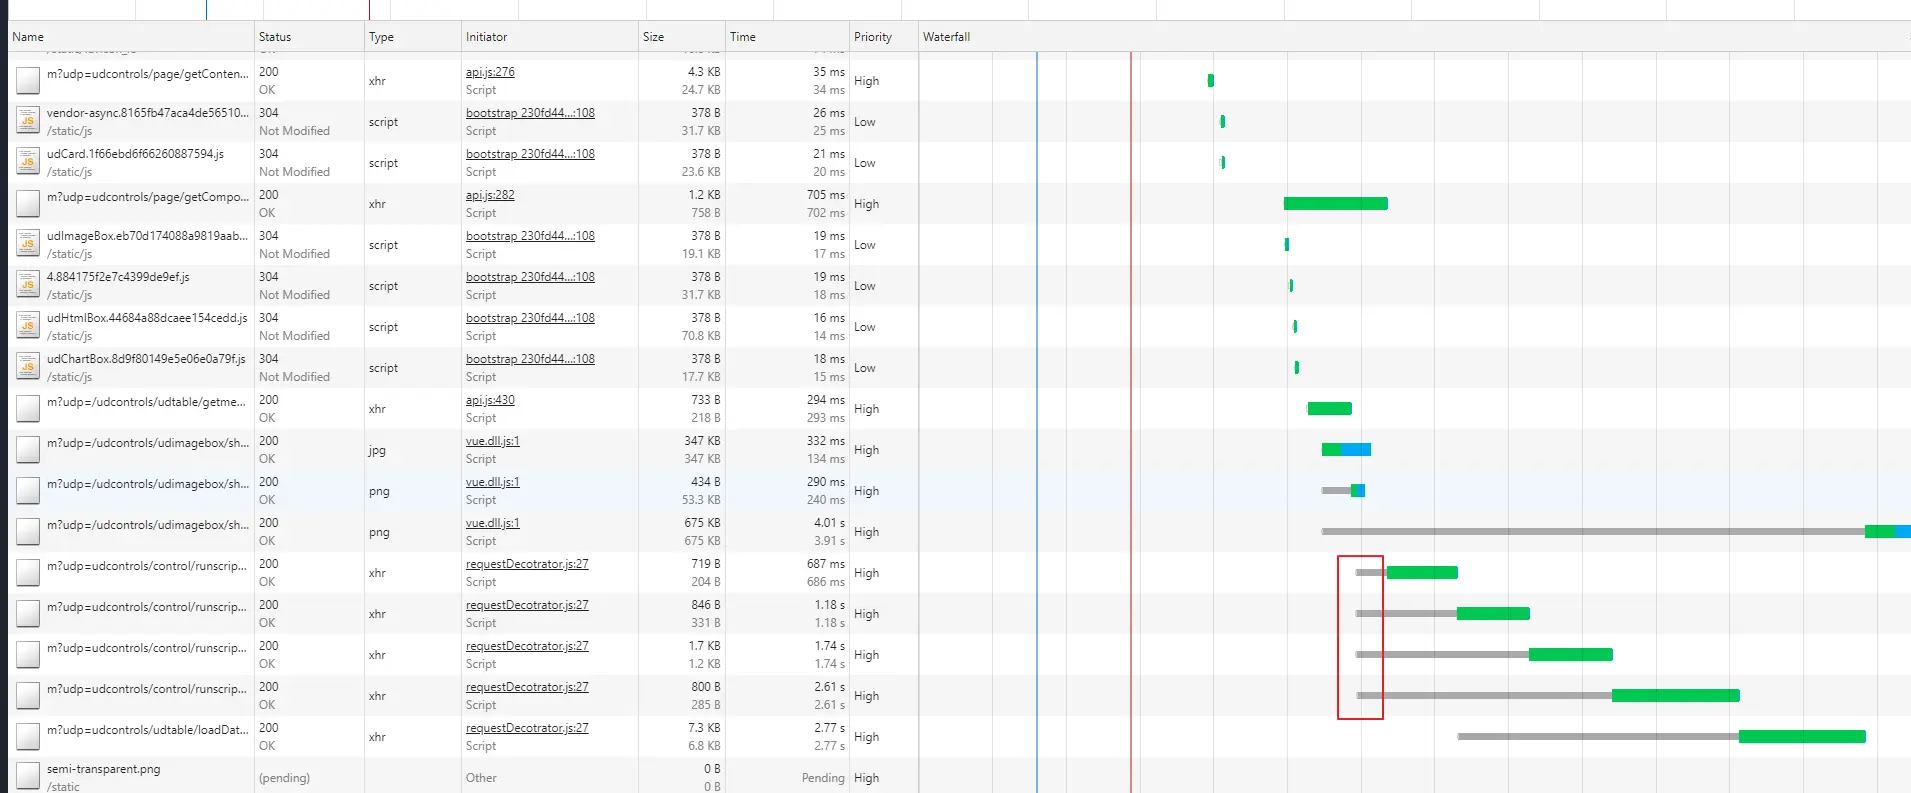Click the JS icon of udImageBox.eb70d174088a9819aab script
The image size is (1911, 793).
pos(28,244)
